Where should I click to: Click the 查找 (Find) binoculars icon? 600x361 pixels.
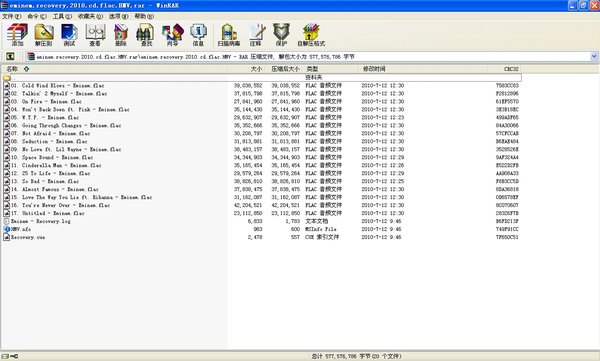pyautogui.click(x=146, y=34)
